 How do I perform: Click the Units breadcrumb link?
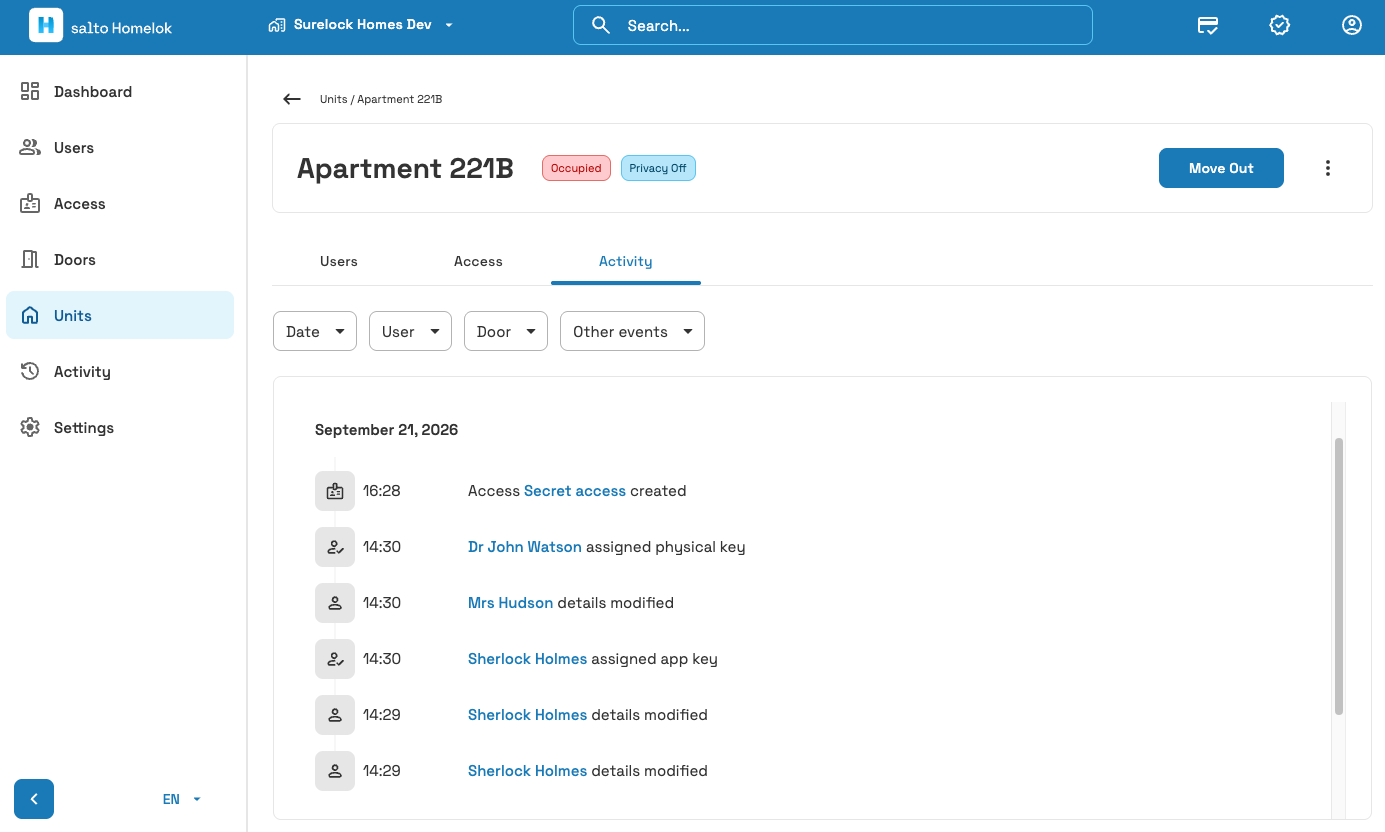click(x=333, y=99)
